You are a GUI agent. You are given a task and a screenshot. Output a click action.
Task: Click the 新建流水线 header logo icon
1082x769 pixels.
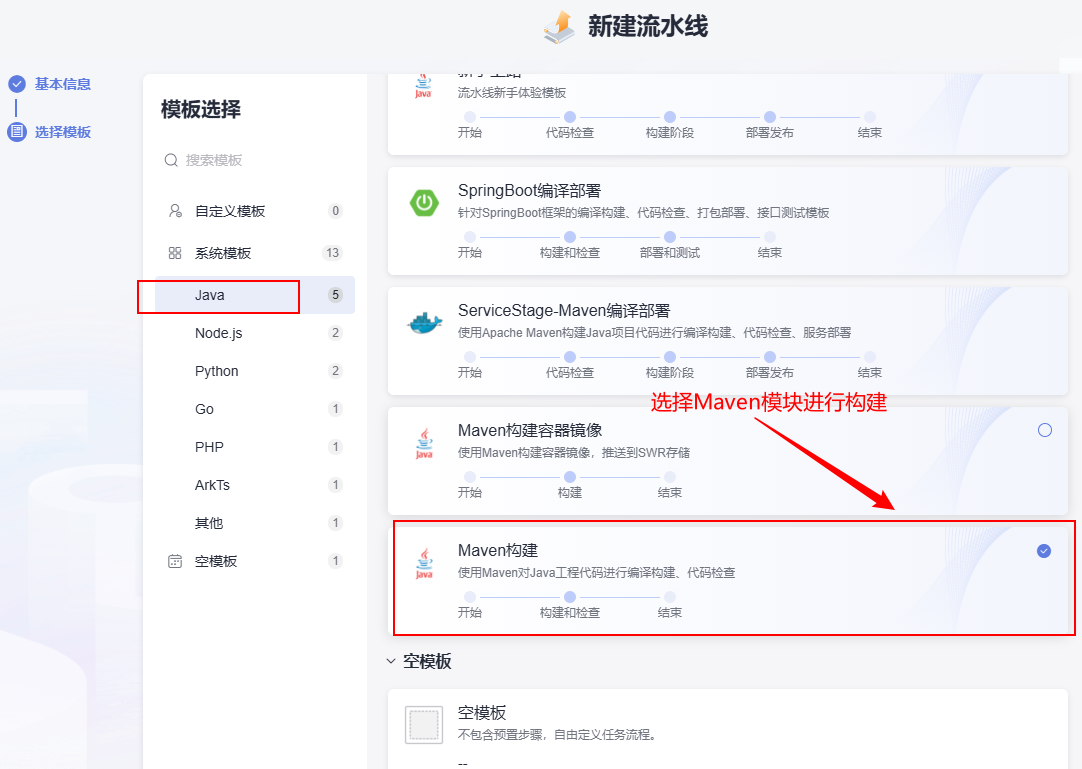tap(559, 28)
